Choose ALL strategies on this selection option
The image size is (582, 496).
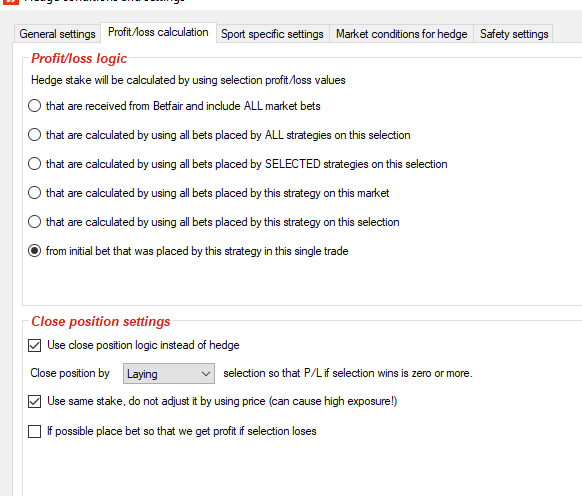click(x=35, y=135)
